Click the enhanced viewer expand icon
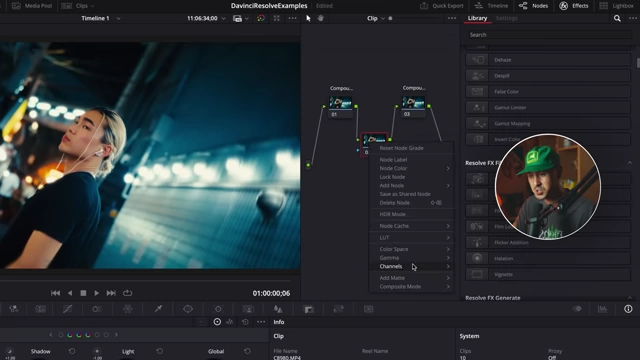The image size is (640, 360). (x=277, y=18)
